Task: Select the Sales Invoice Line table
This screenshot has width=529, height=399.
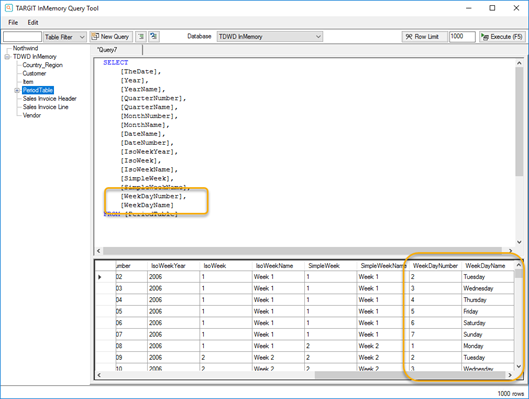Action: 46,107
